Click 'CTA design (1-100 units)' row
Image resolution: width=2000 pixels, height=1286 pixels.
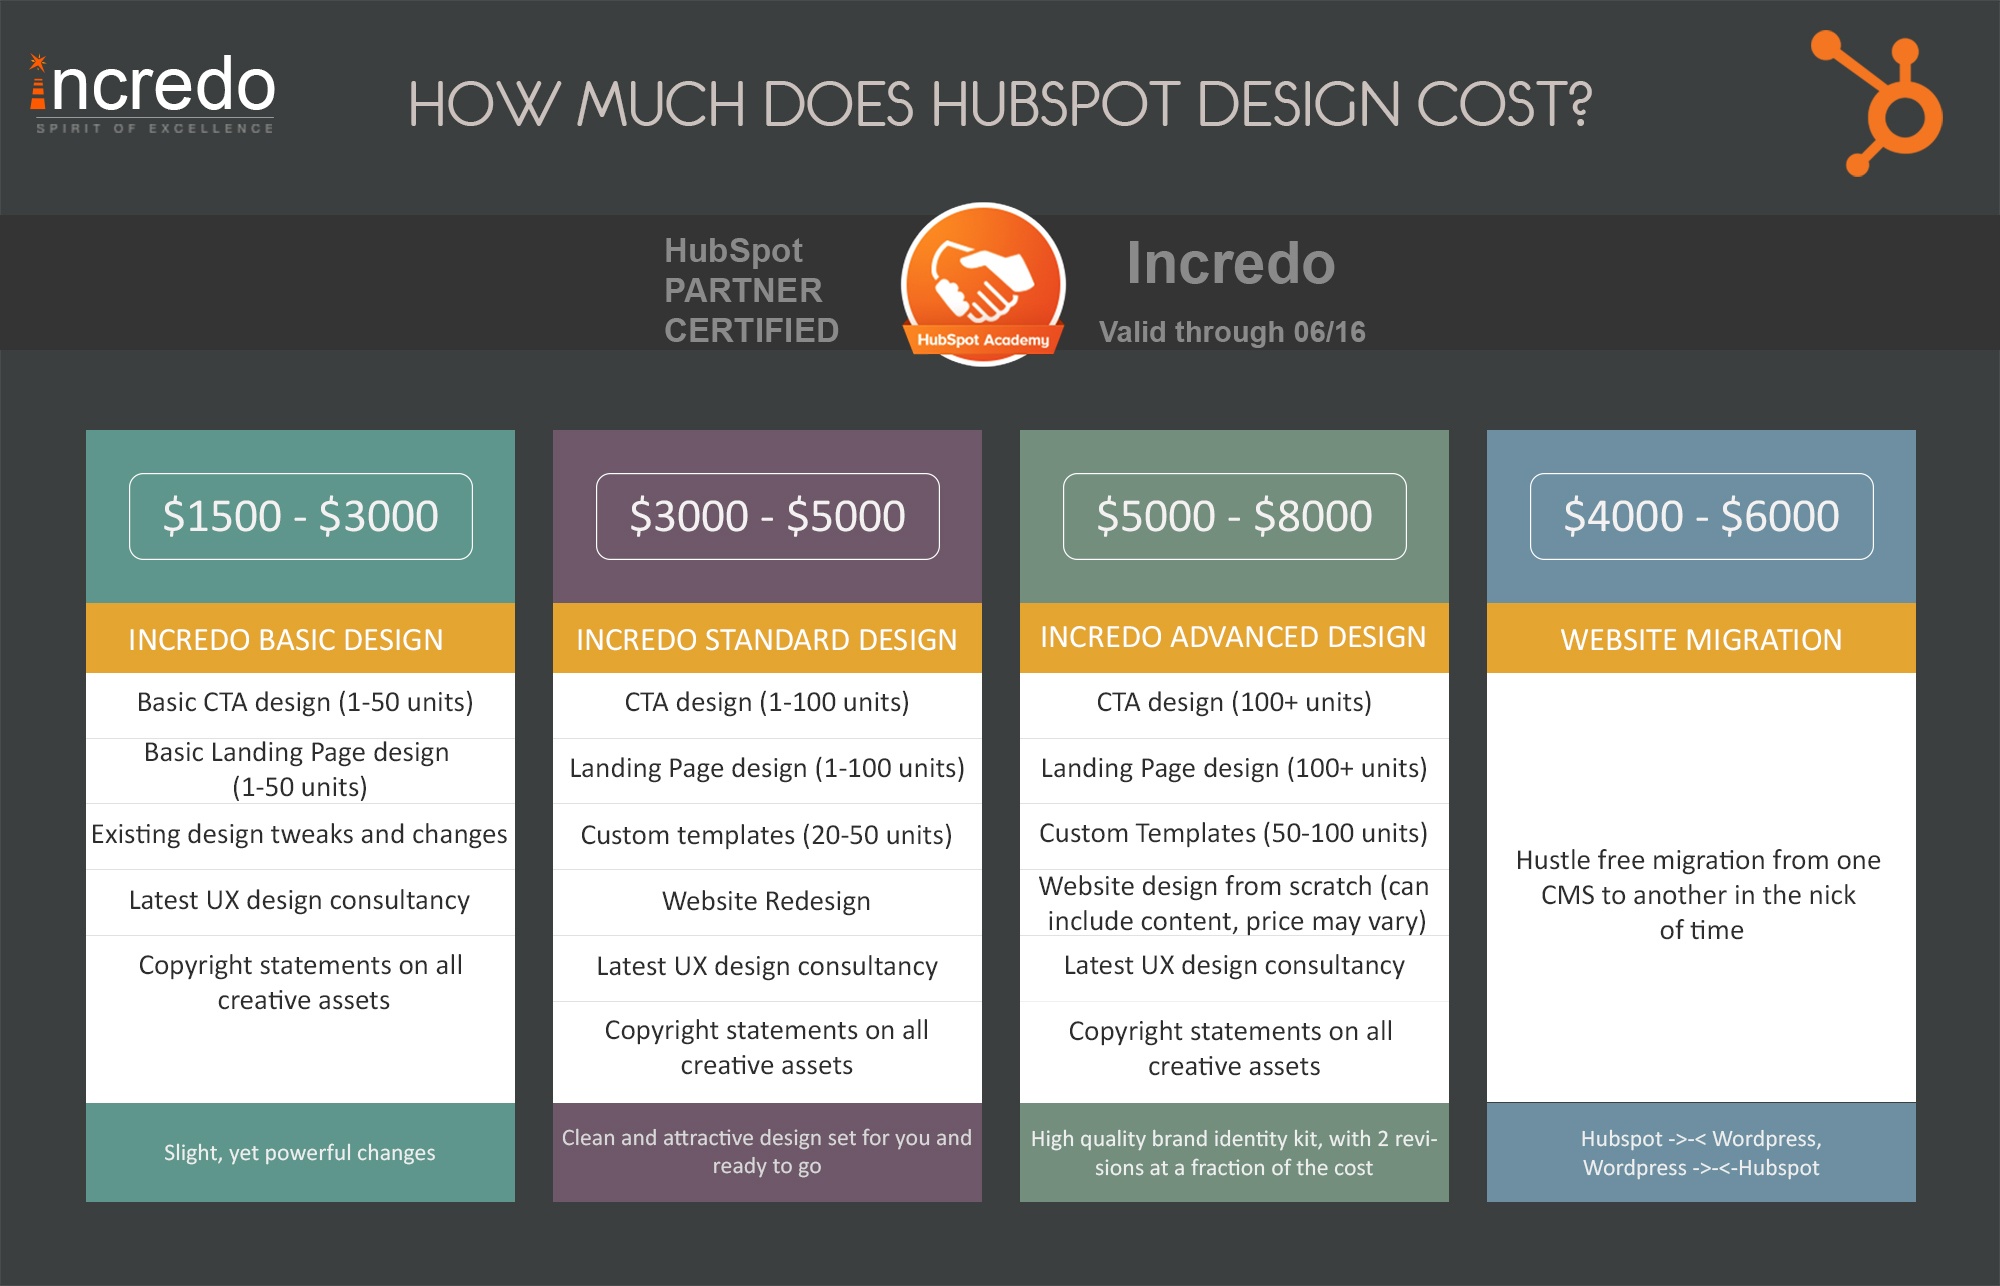[767, 705]
